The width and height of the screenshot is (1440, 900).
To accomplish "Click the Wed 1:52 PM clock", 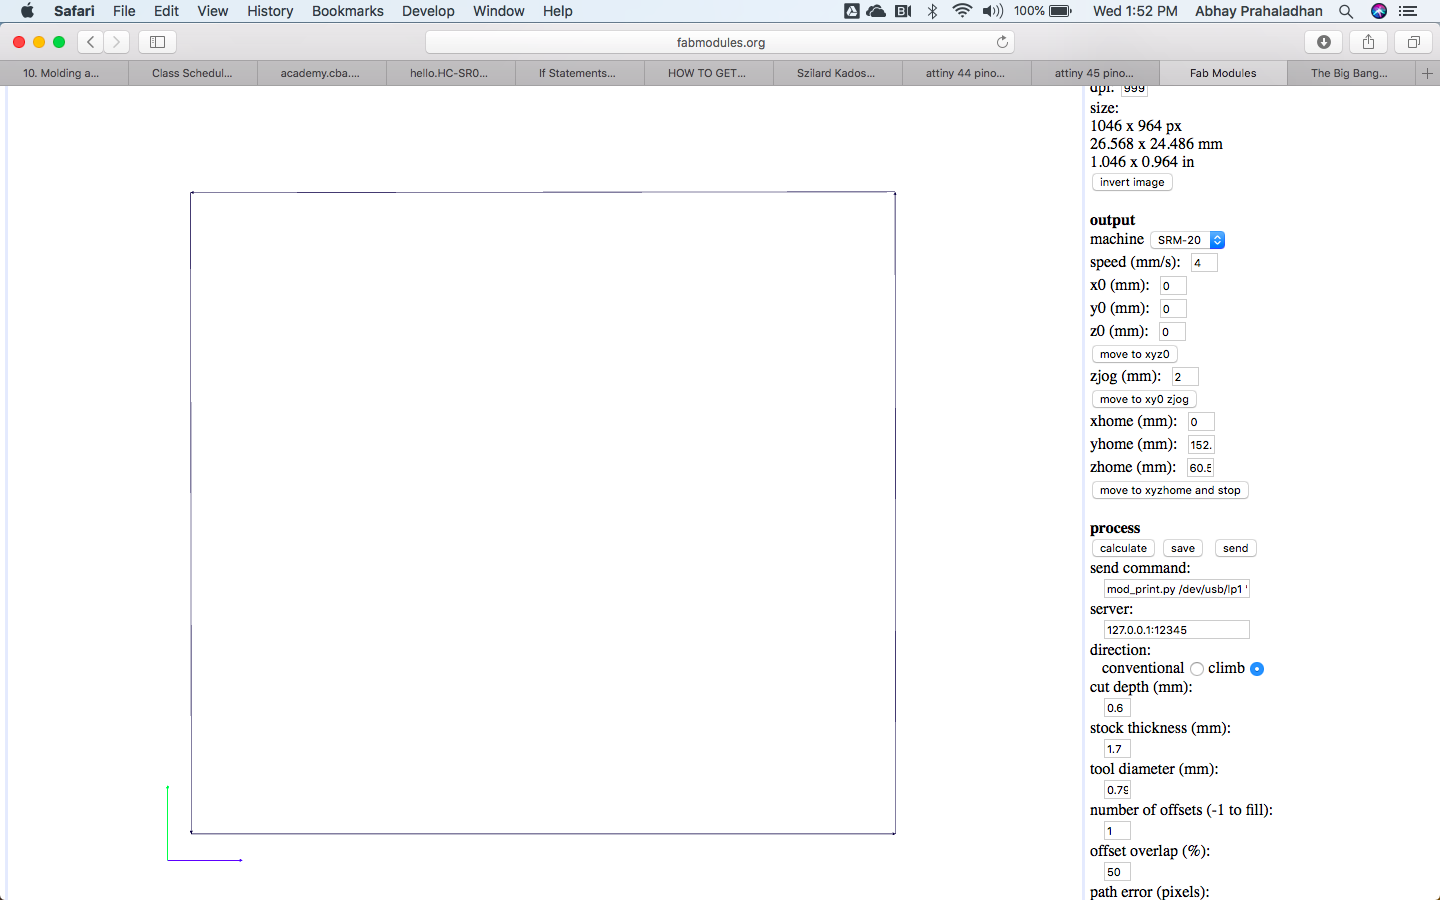I will (x=1135, y=11).
